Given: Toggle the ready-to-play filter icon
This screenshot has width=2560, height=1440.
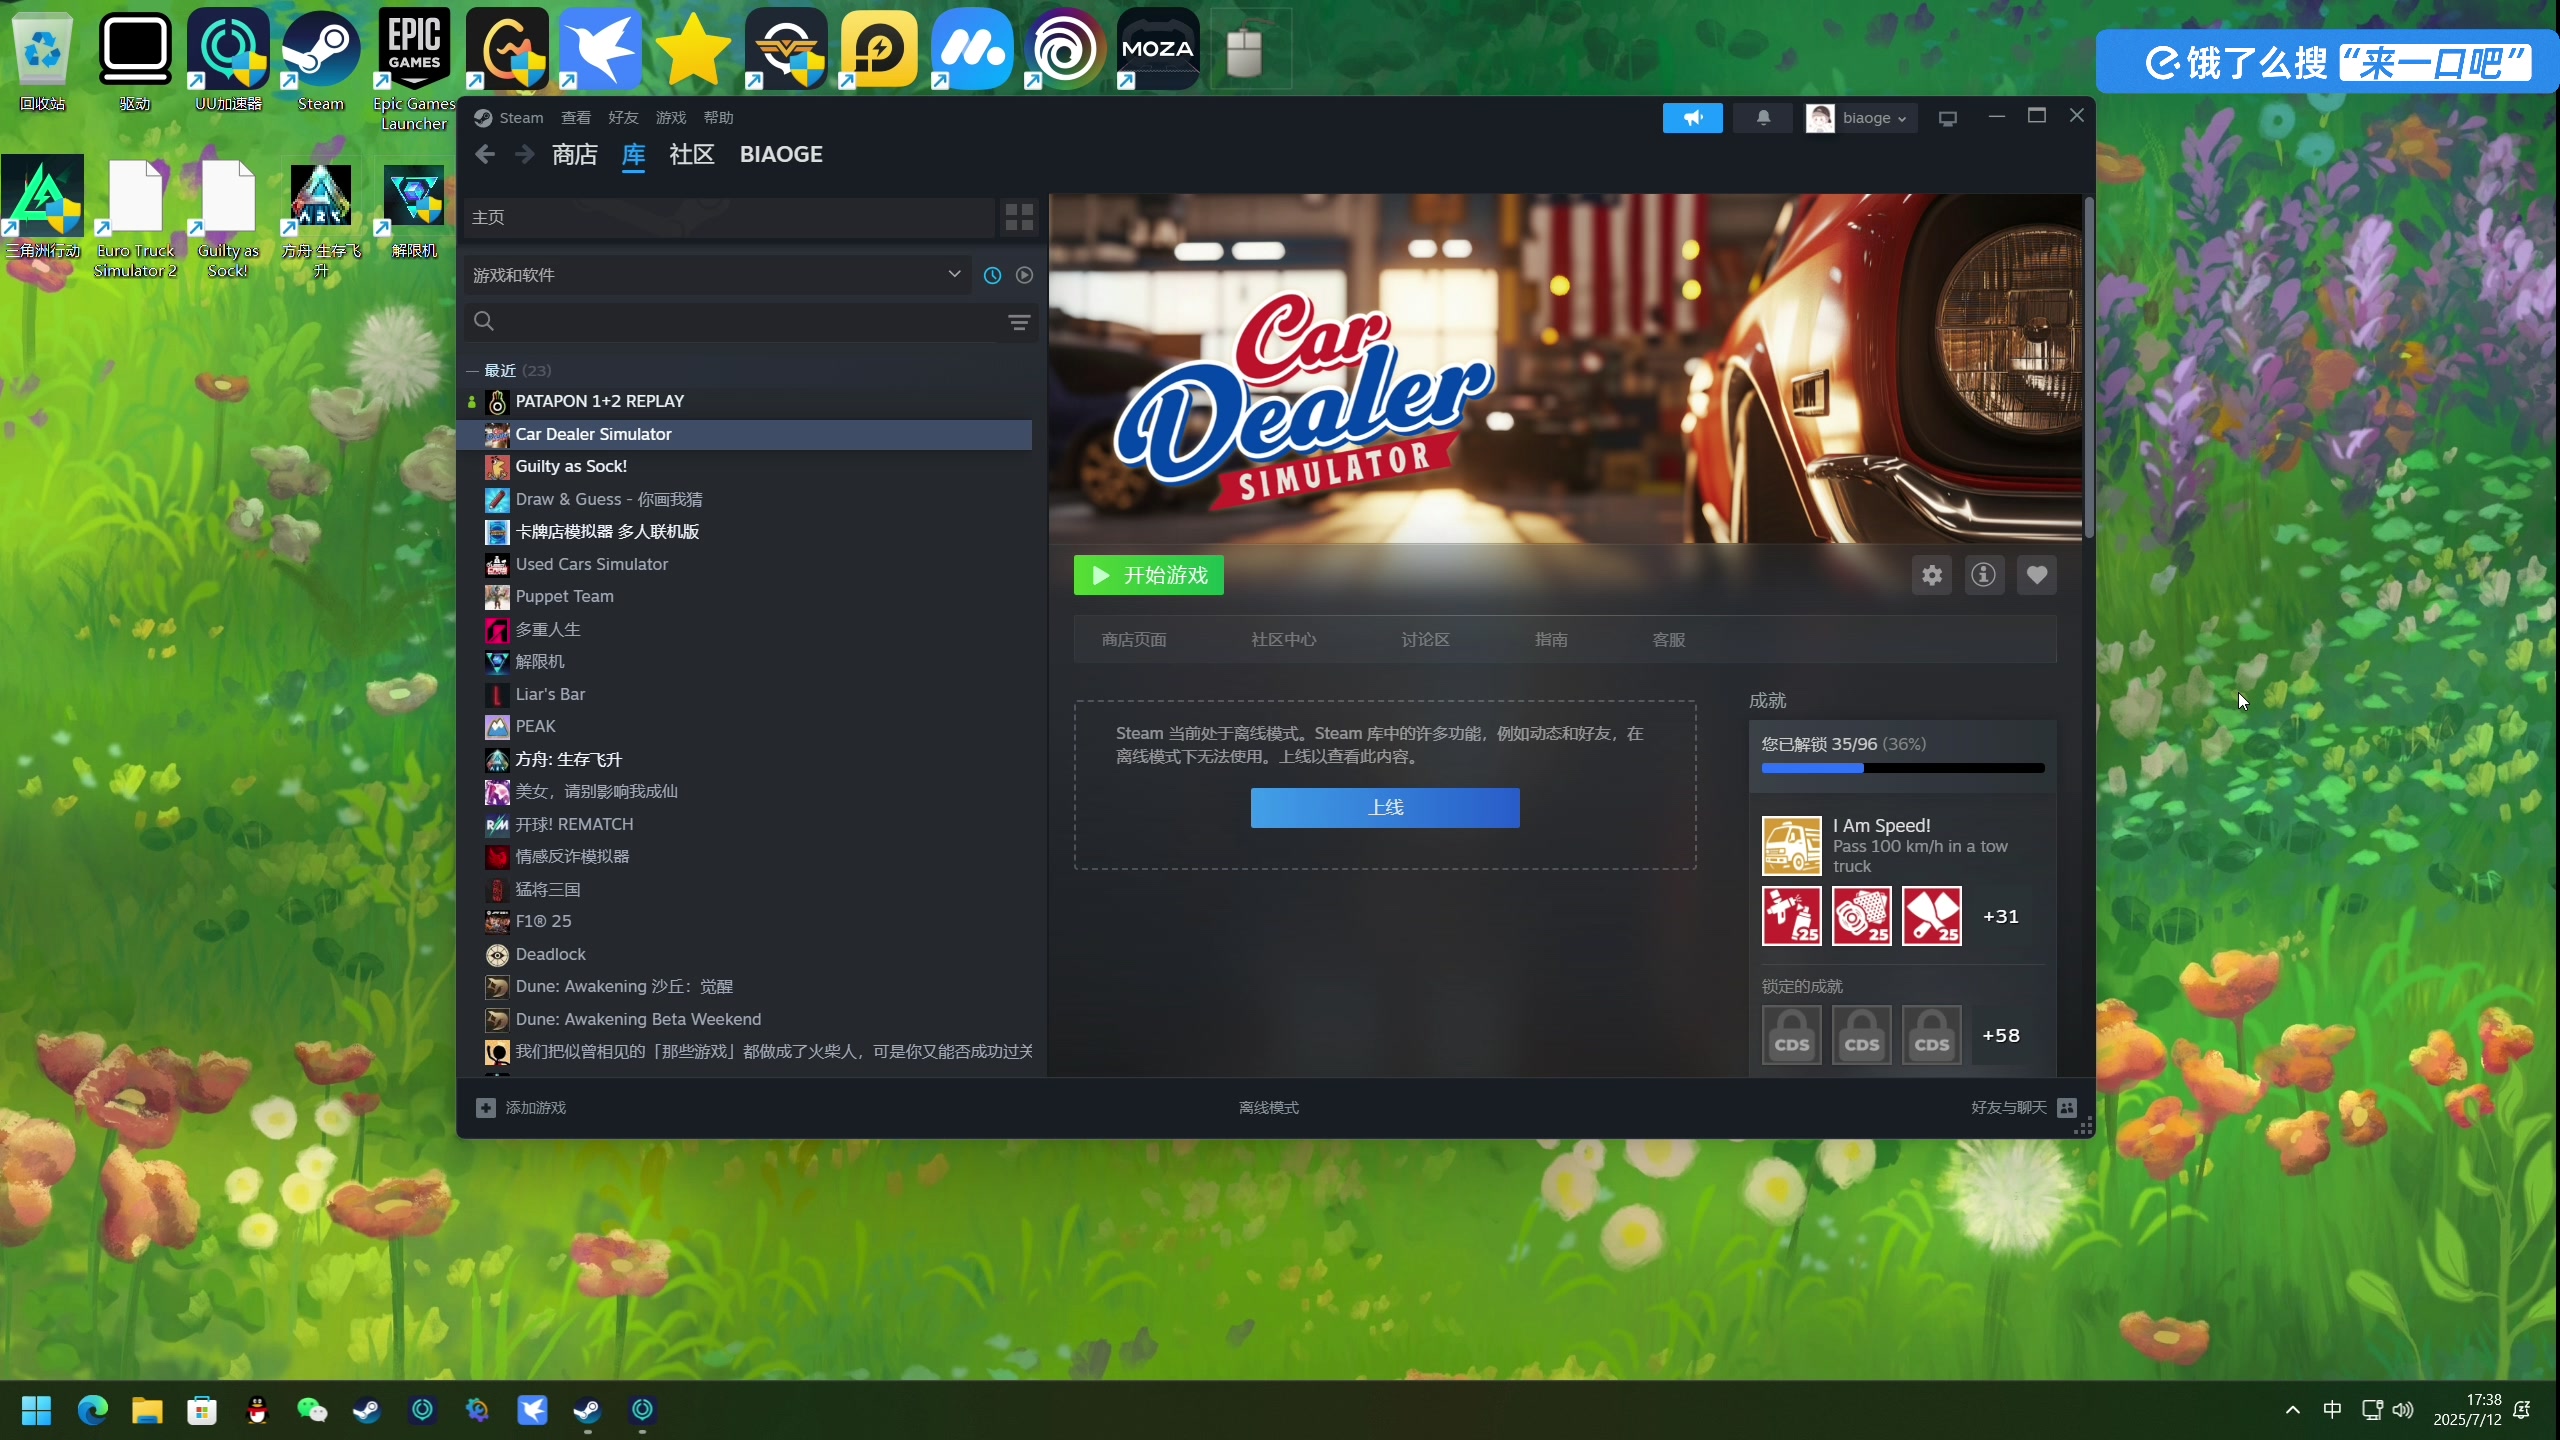Looking at the screenshot, I should tap(1024, 275).
